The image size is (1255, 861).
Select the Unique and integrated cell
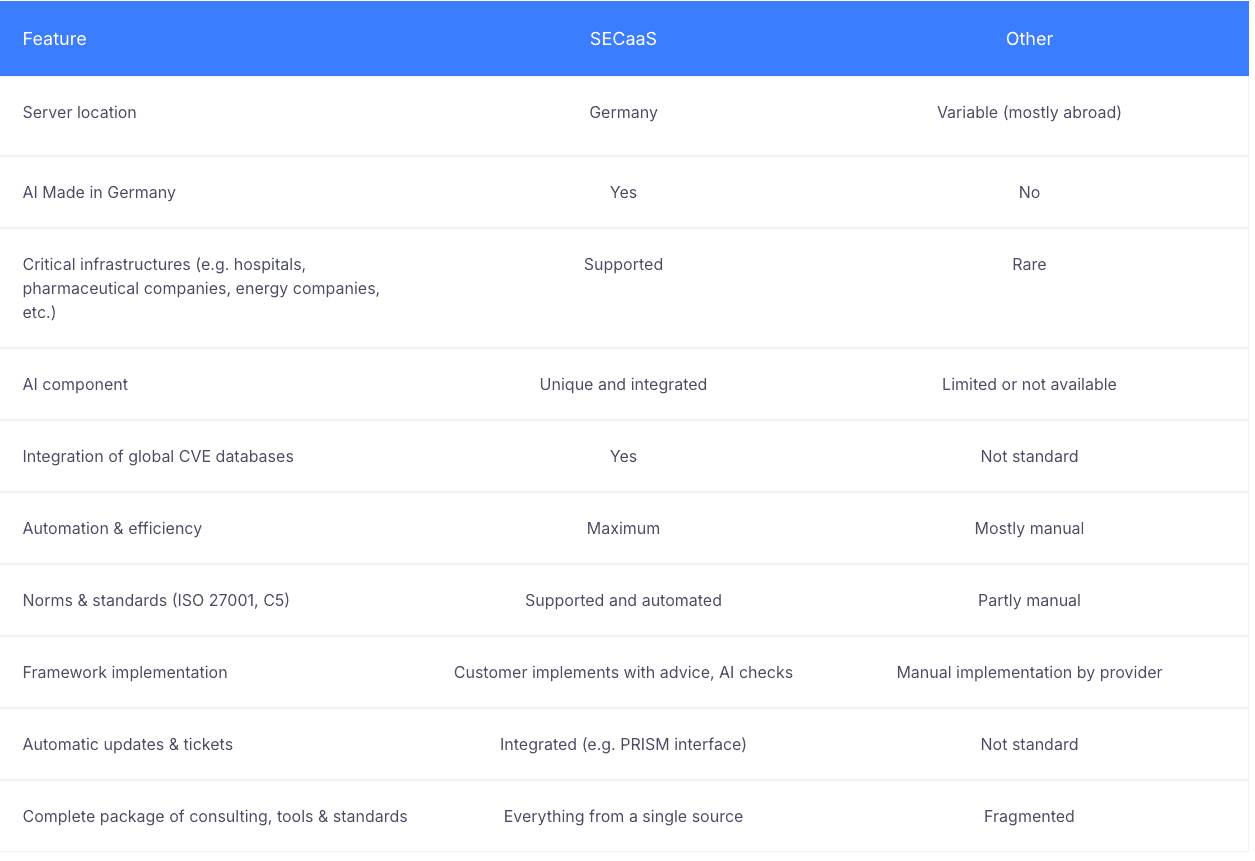pyautogui.click(x=623, y=384)
